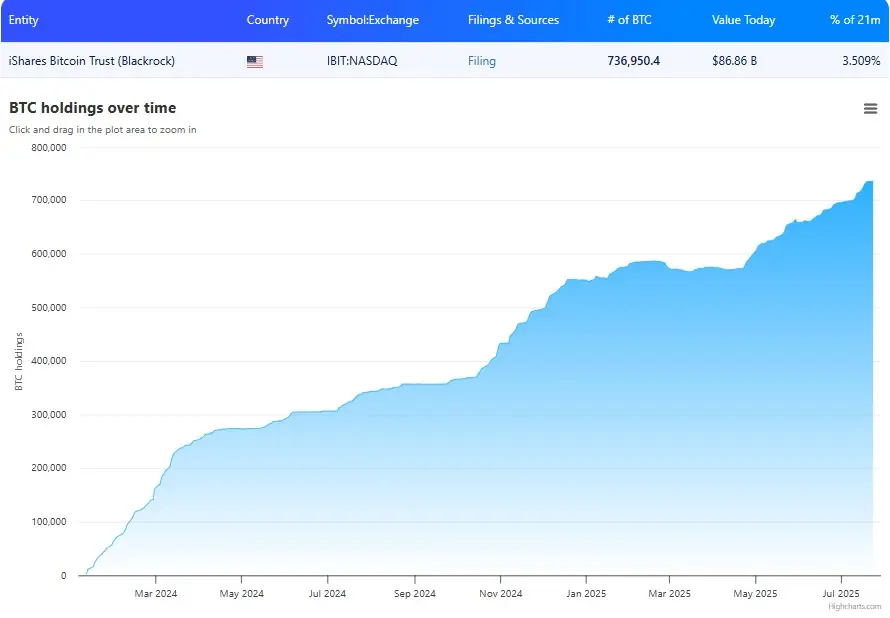The height and width of the screenshot is (618, 890).
Task: Click the 600,000 y-axis label
Action: pyautogui.click(x=49, y=254)
